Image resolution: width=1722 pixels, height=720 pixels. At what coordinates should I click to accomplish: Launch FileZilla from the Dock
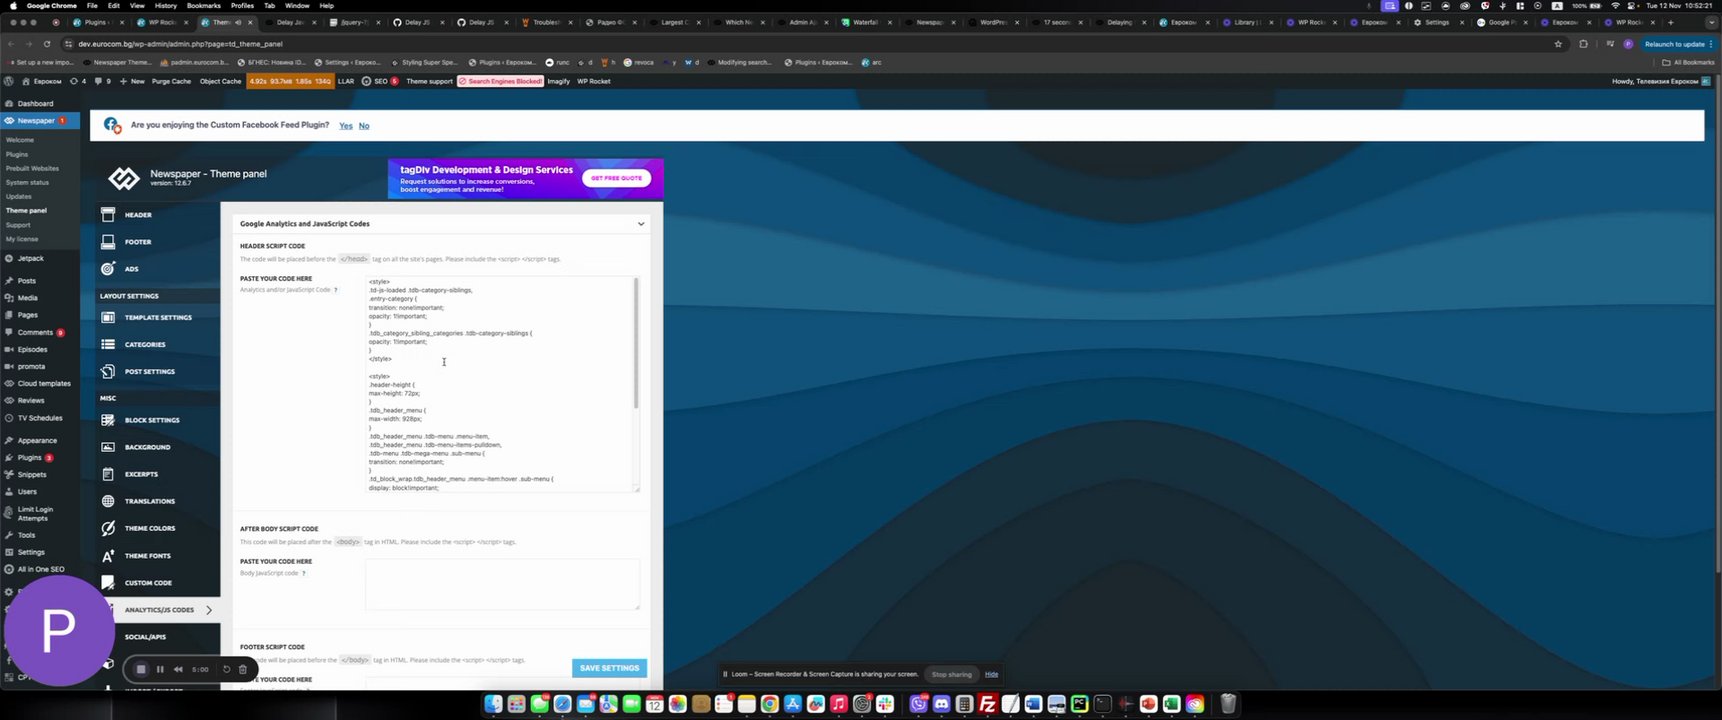point(987,704)
